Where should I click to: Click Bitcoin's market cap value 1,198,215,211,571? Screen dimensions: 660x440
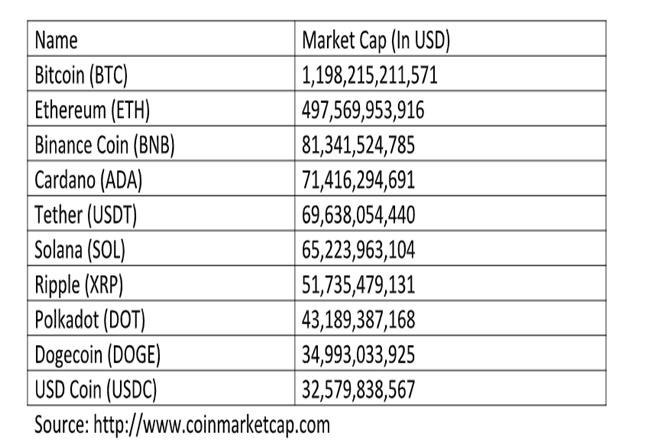pyautogui.click(x=369, y=75)
